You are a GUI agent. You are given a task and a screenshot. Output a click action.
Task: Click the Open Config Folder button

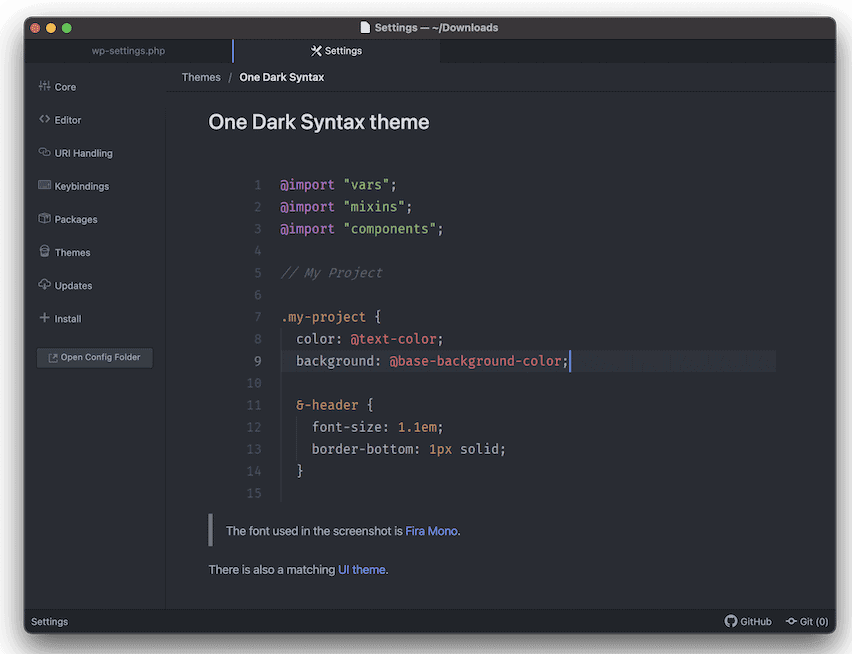click(x=95, y=357)
